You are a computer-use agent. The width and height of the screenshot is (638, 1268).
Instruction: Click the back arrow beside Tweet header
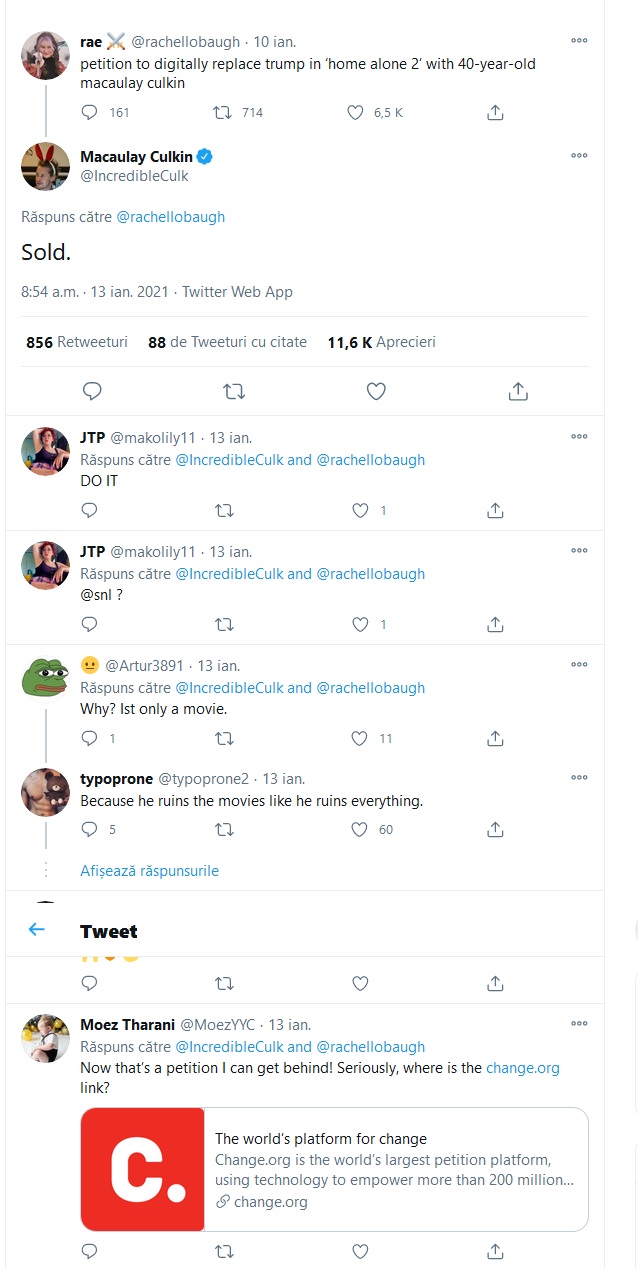click(x=37, y=930)
